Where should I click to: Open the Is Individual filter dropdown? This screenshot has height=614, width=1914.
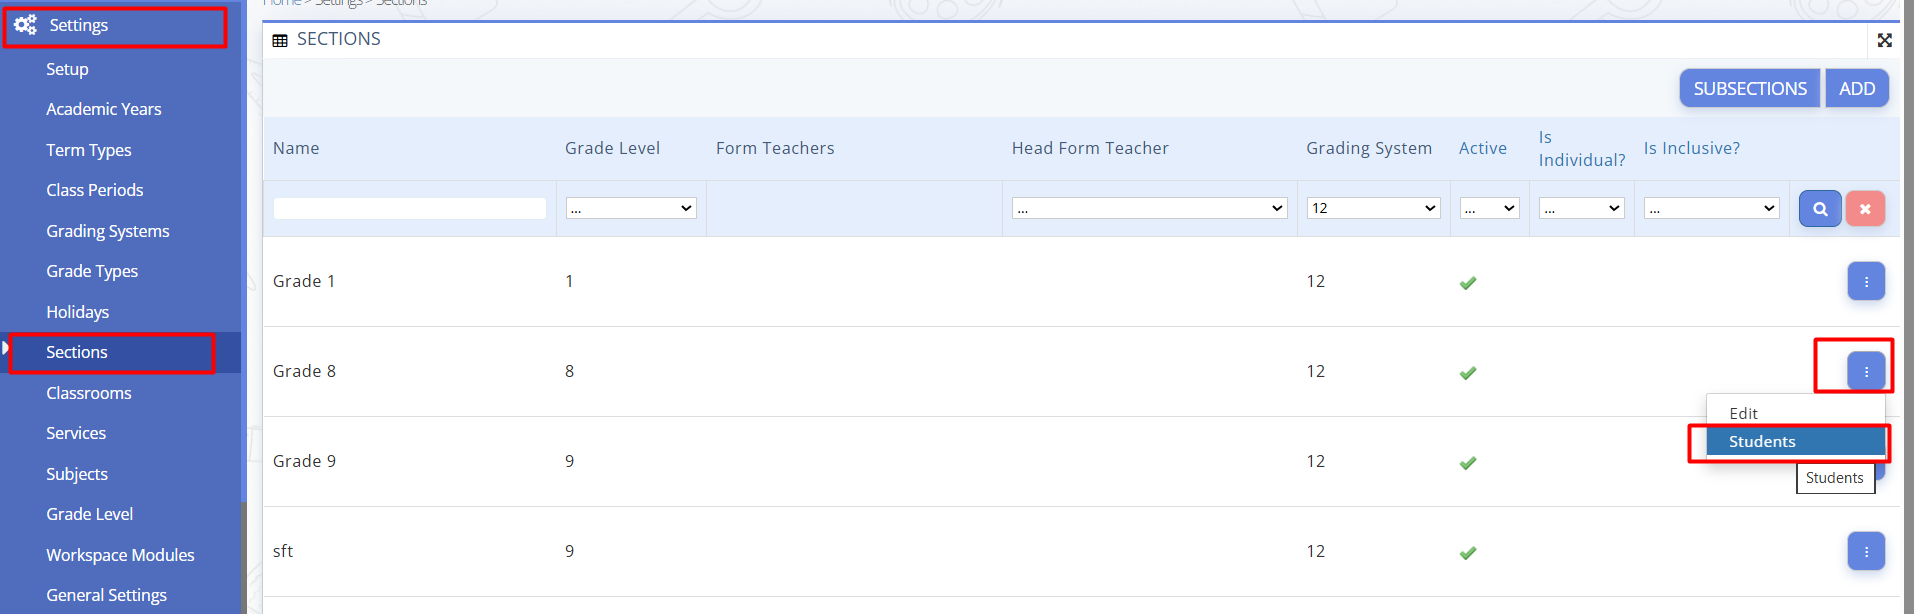1580,208
